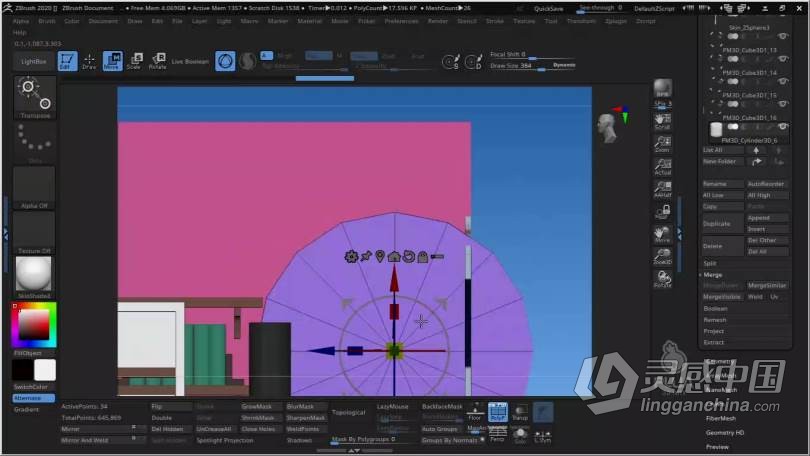Viewport: 810px width, 456px height.
Task: Open the Material menu
Action: 309,21
